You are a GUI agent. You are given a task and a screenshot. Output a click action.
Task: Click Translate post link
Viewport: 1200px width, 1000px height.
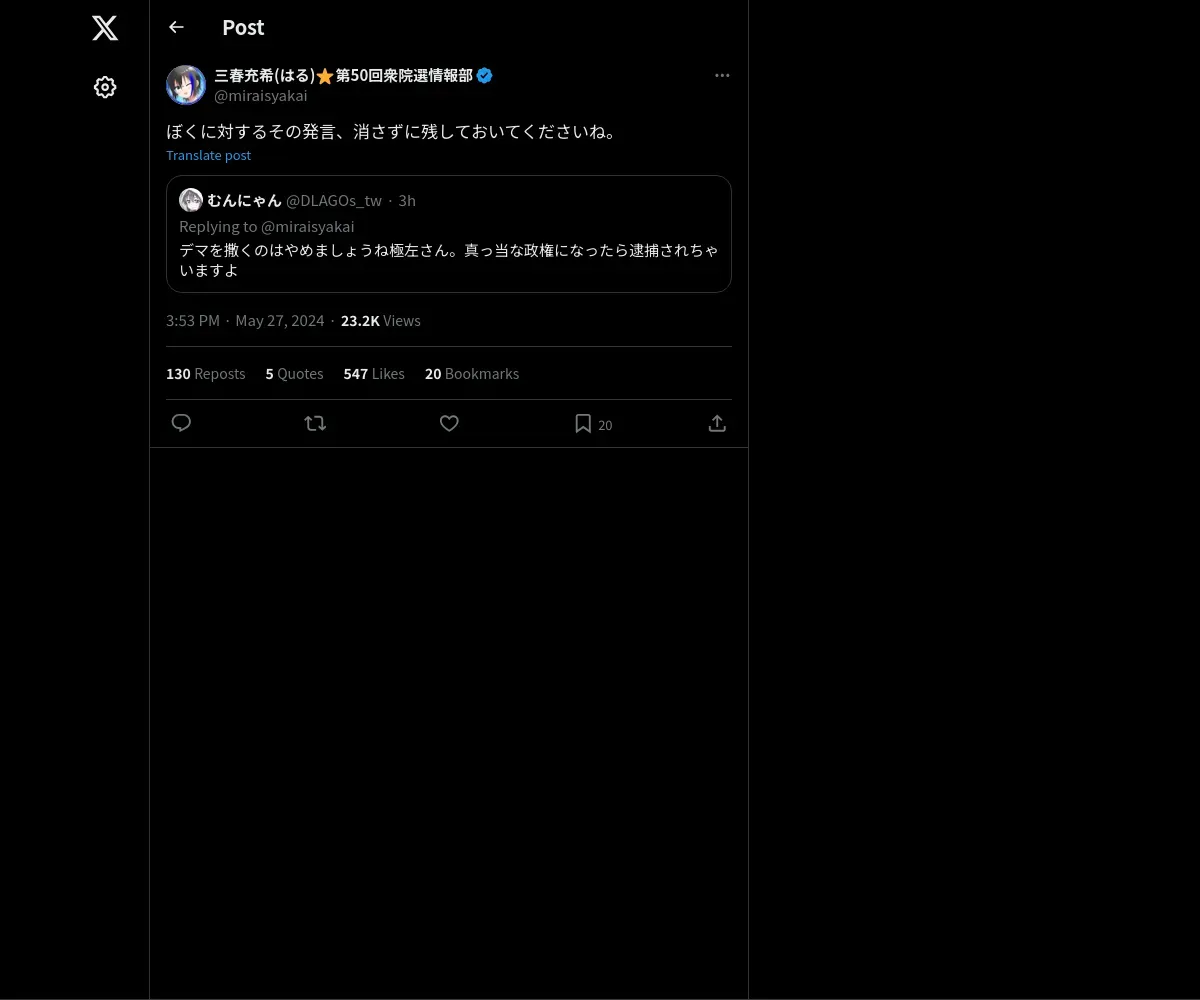tap(208, 155)
